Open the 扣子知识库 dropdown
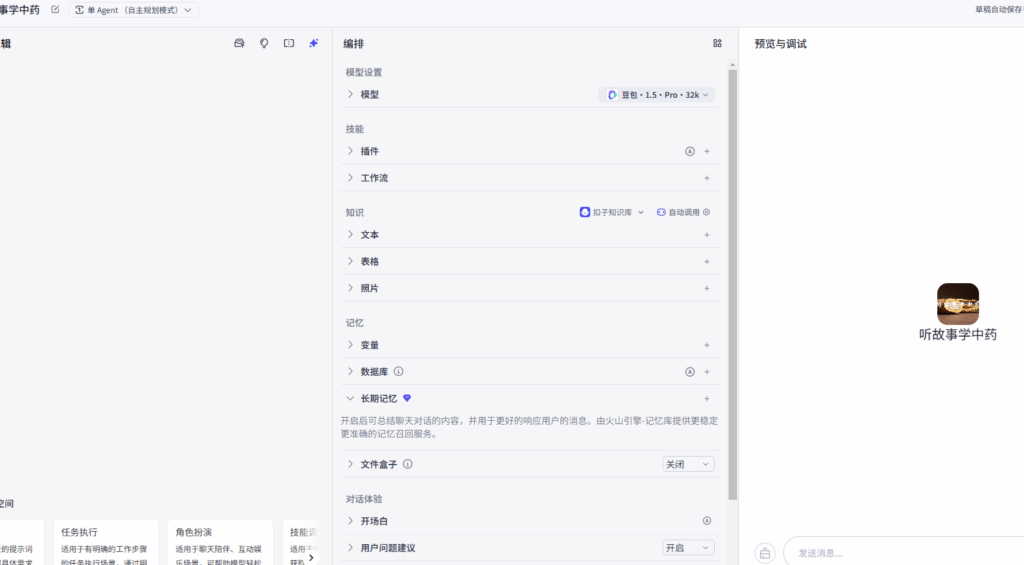The image size is (1024, 565). tap(611, 212)
